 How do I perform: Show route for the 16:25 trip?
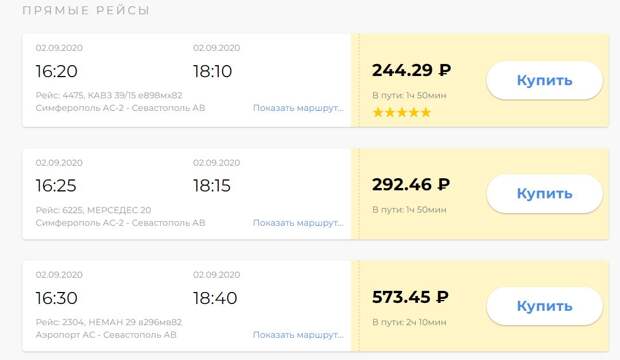tap(298, 223)
